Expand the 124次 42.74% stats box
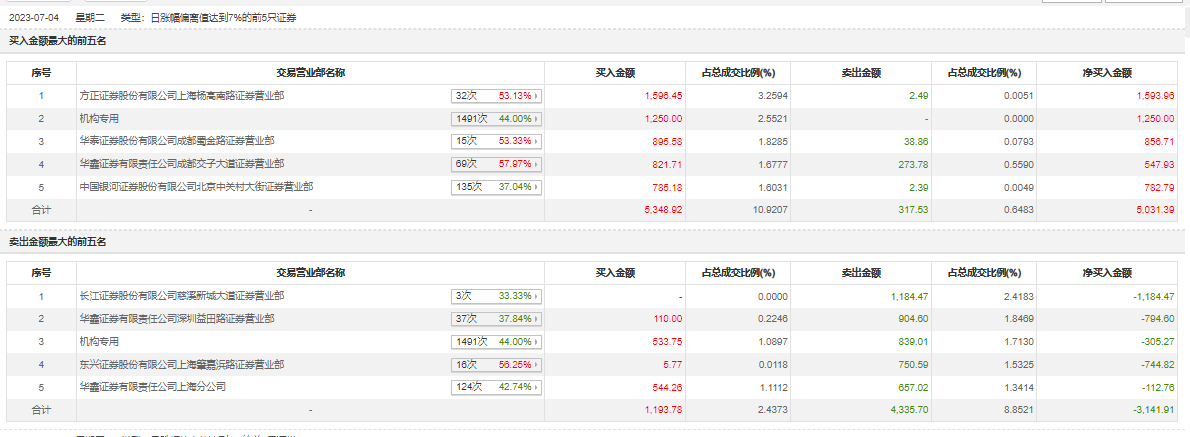This screenshot has width=1190, height=437. point(496,387)
